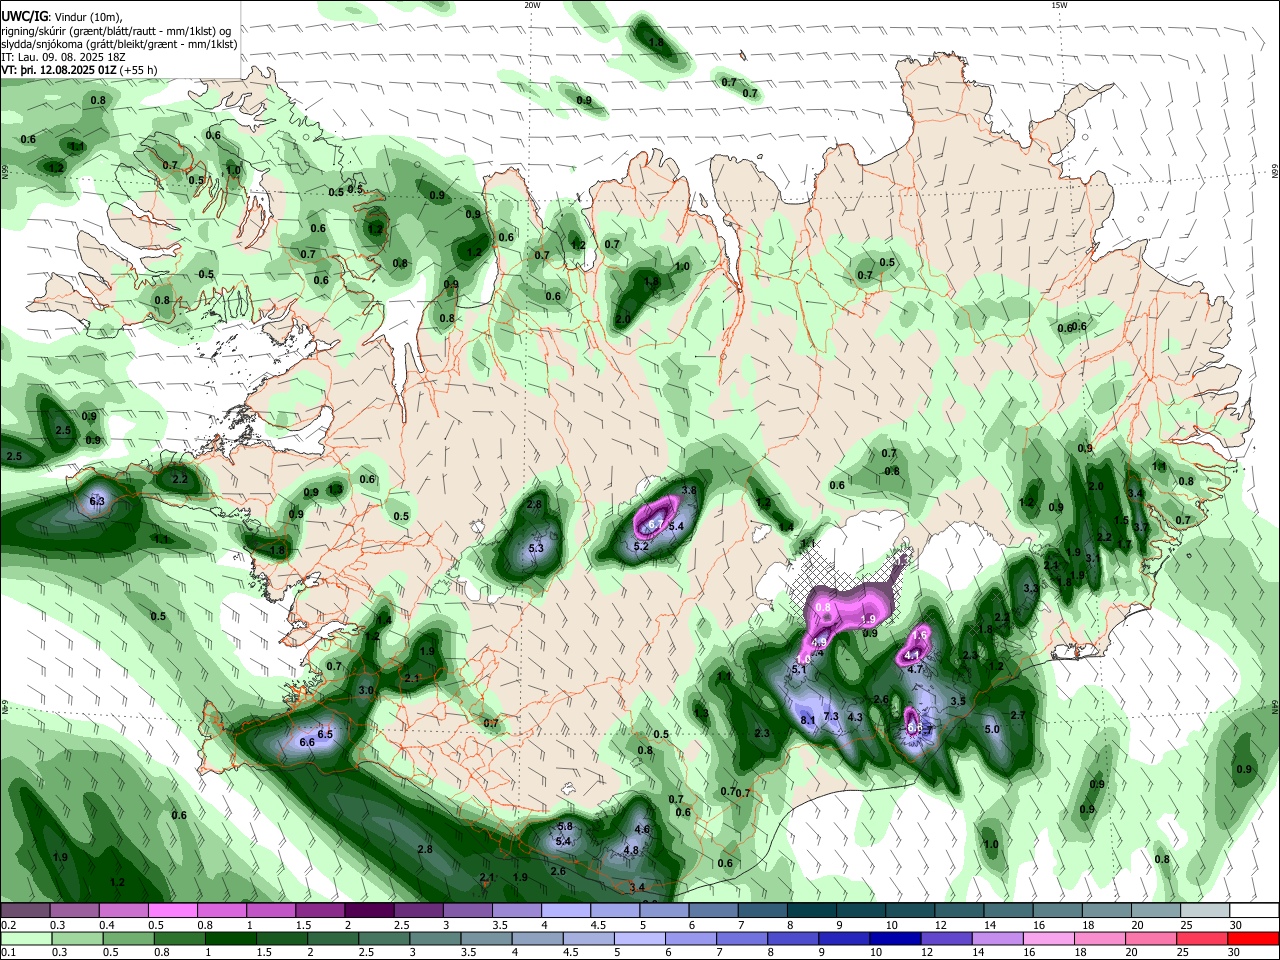The width and height of the screenshot is (1280, 960).
Task: Click the 'slydda/snjókoma' legend description line
Action: pos(119,44)
